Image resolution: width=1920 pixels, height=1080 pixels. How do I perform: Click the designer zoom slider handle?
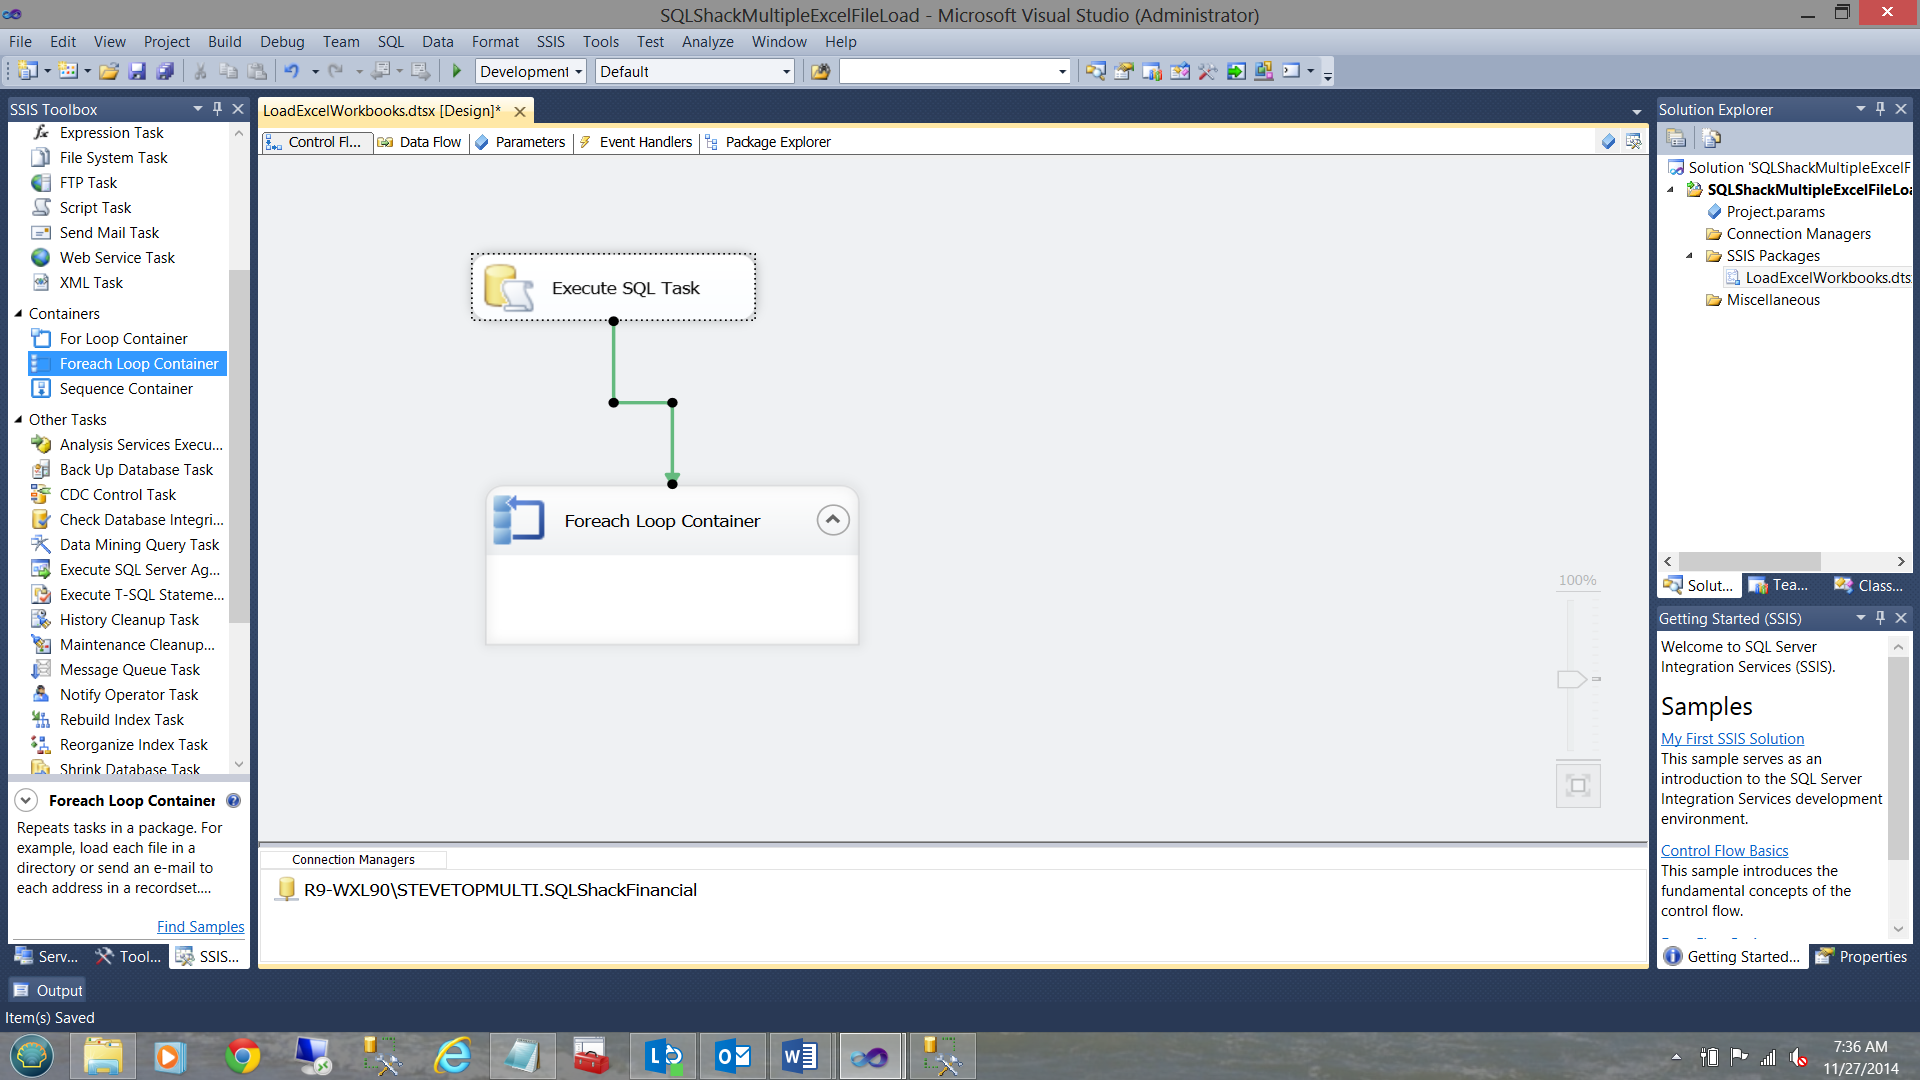[1571, 679]
